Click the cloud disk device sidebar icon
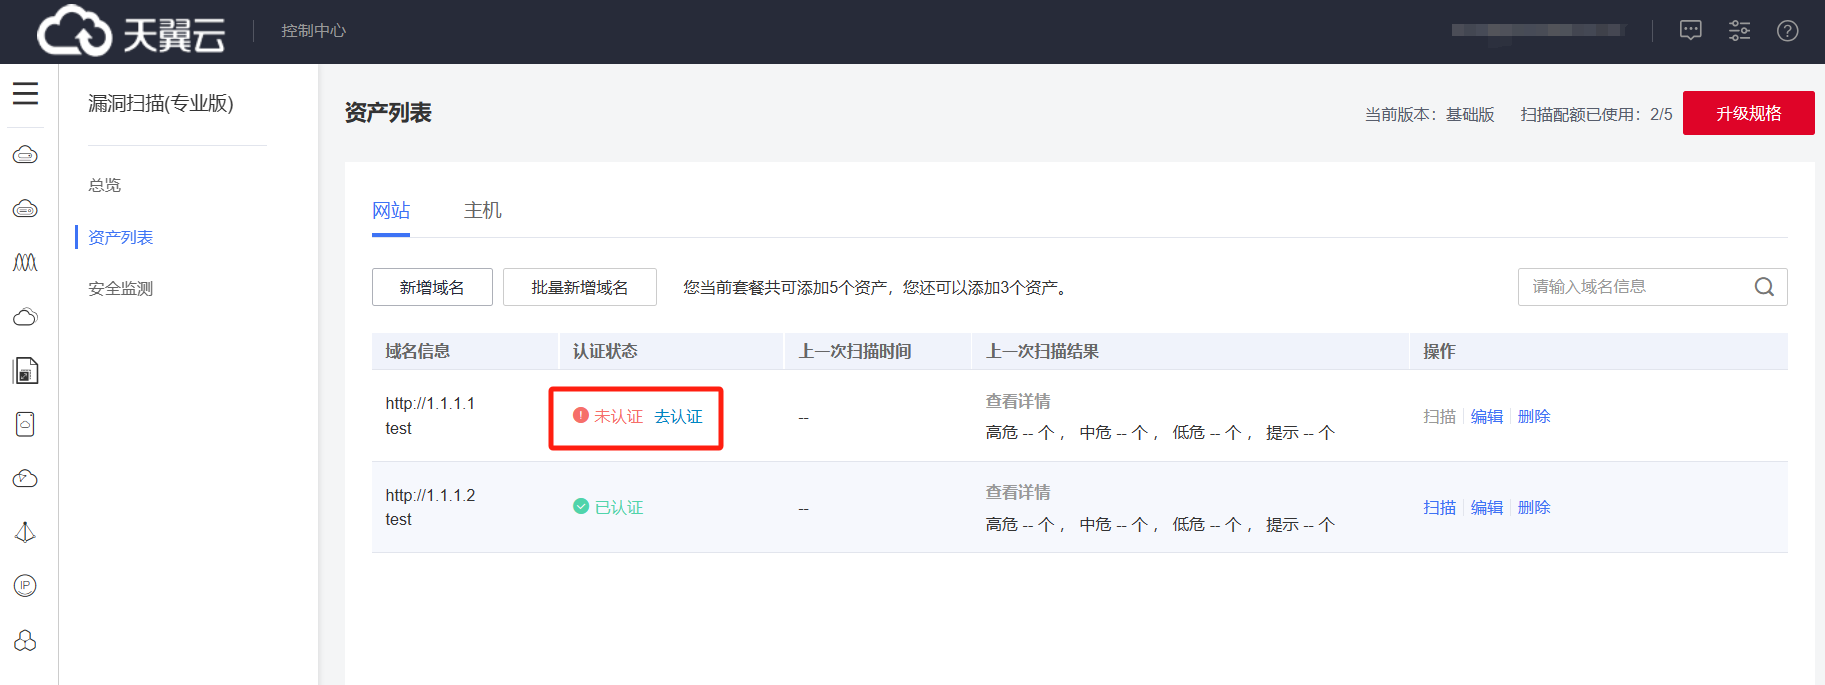Screen dimensions: 1825x685 (x=25, y=424)
